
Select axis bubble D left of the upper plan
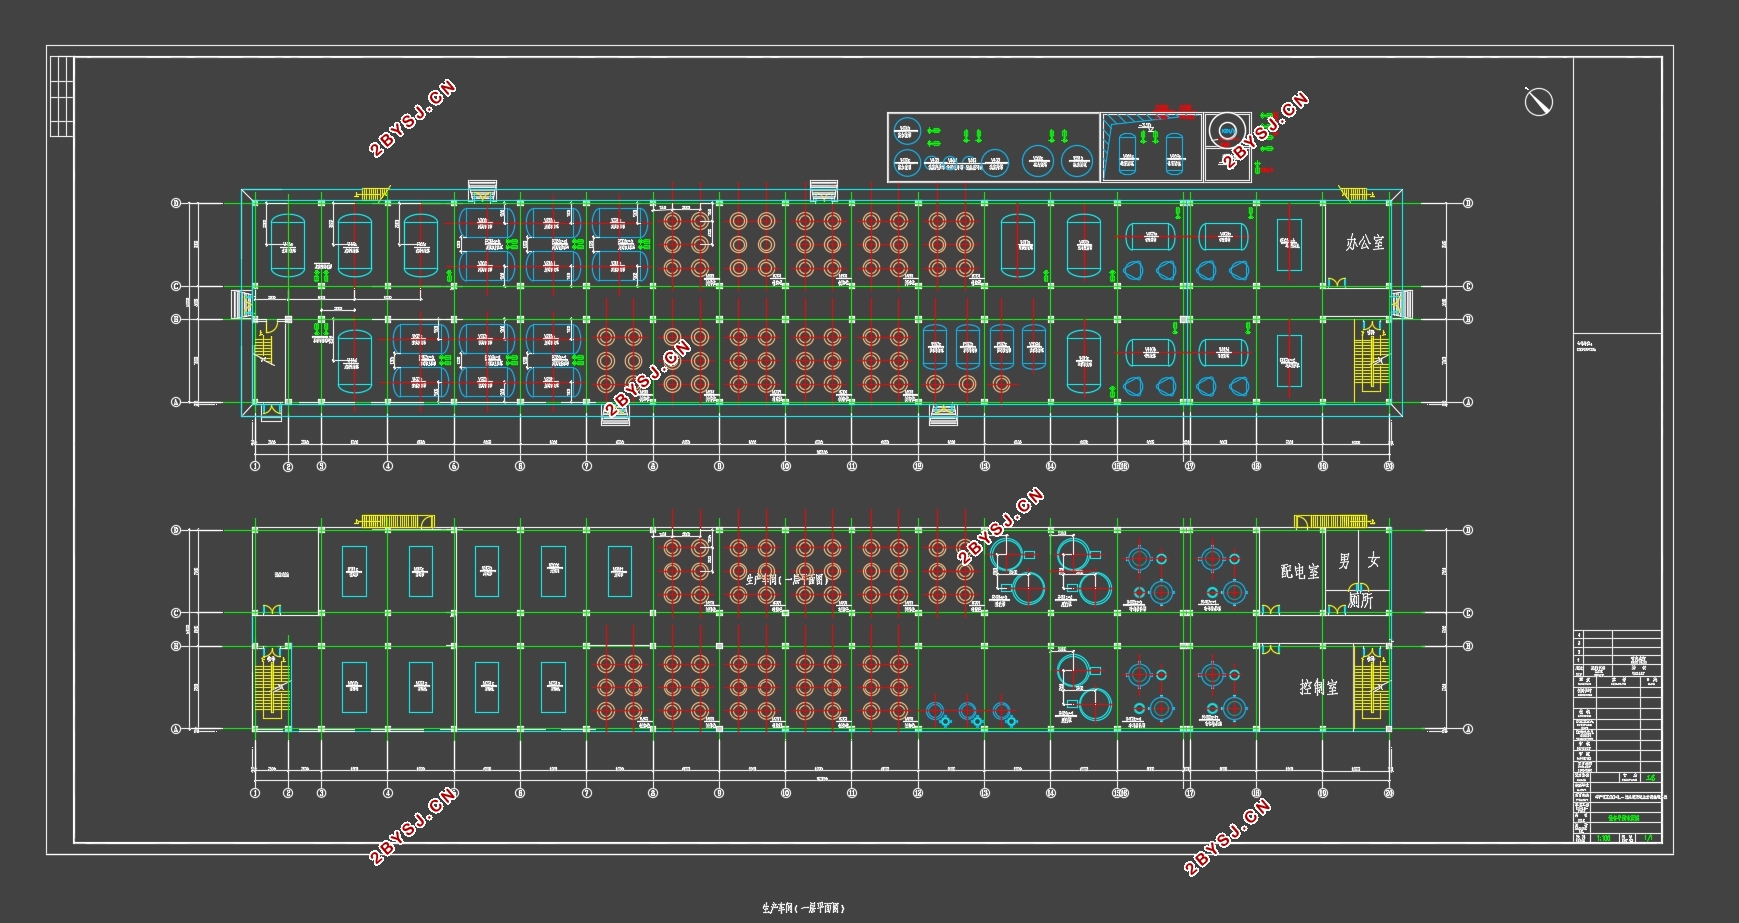click(176, 203)
